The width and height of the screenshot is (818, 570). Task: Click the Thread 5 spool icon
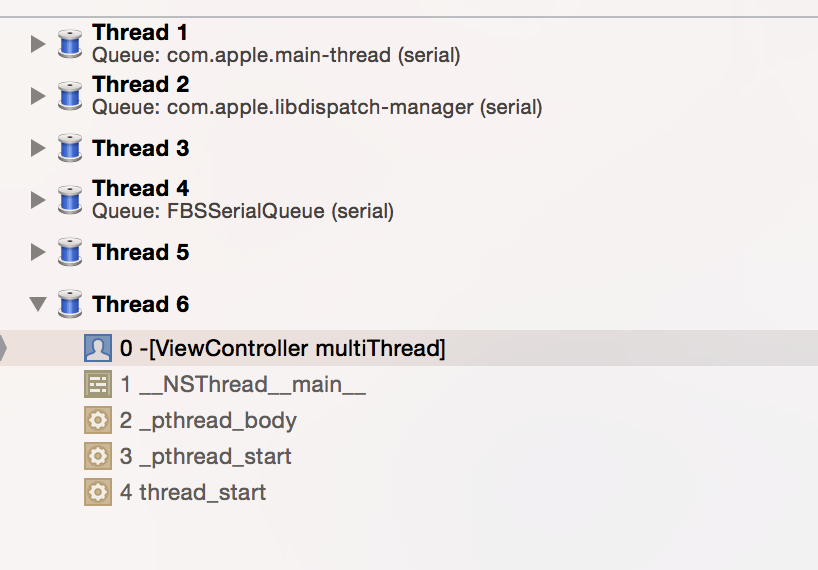point(69,252)
